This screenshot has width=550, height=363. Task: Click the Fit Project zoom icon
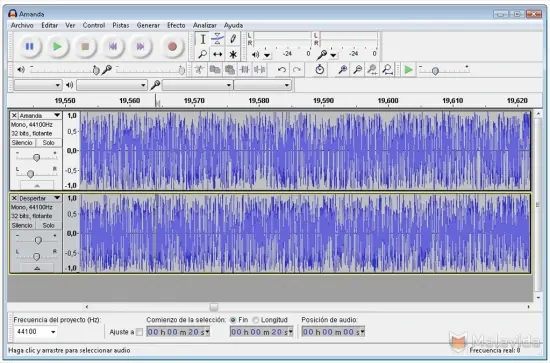pos(387,69)
